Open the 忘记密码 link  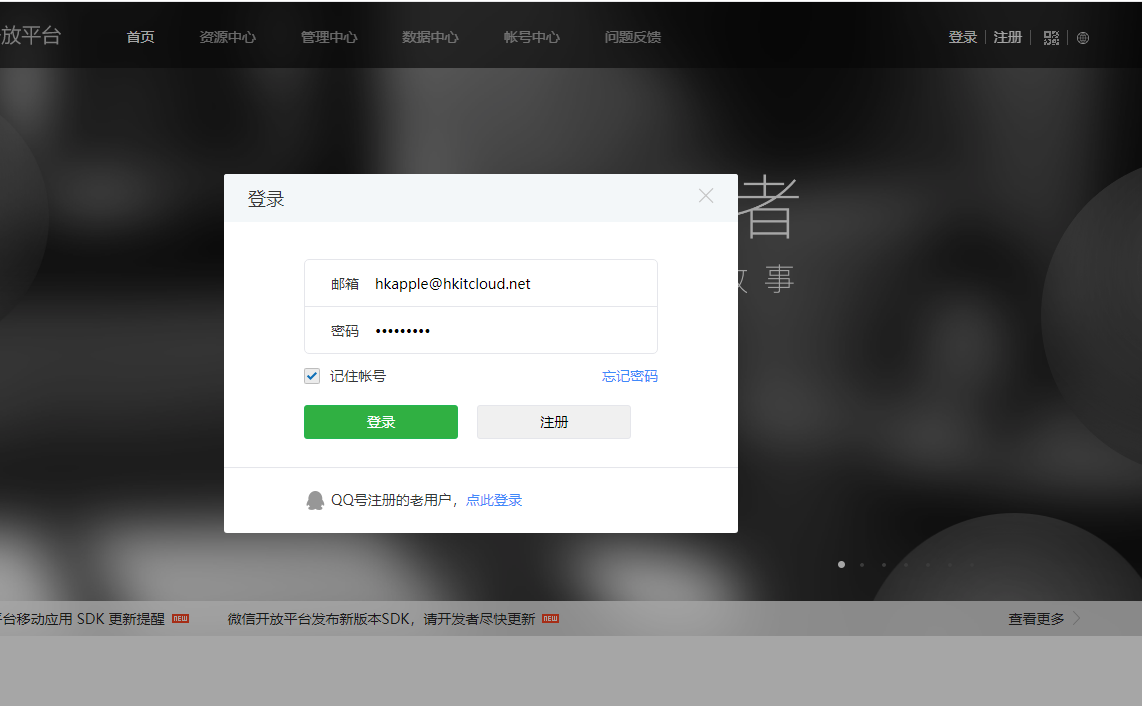(630, 376)
